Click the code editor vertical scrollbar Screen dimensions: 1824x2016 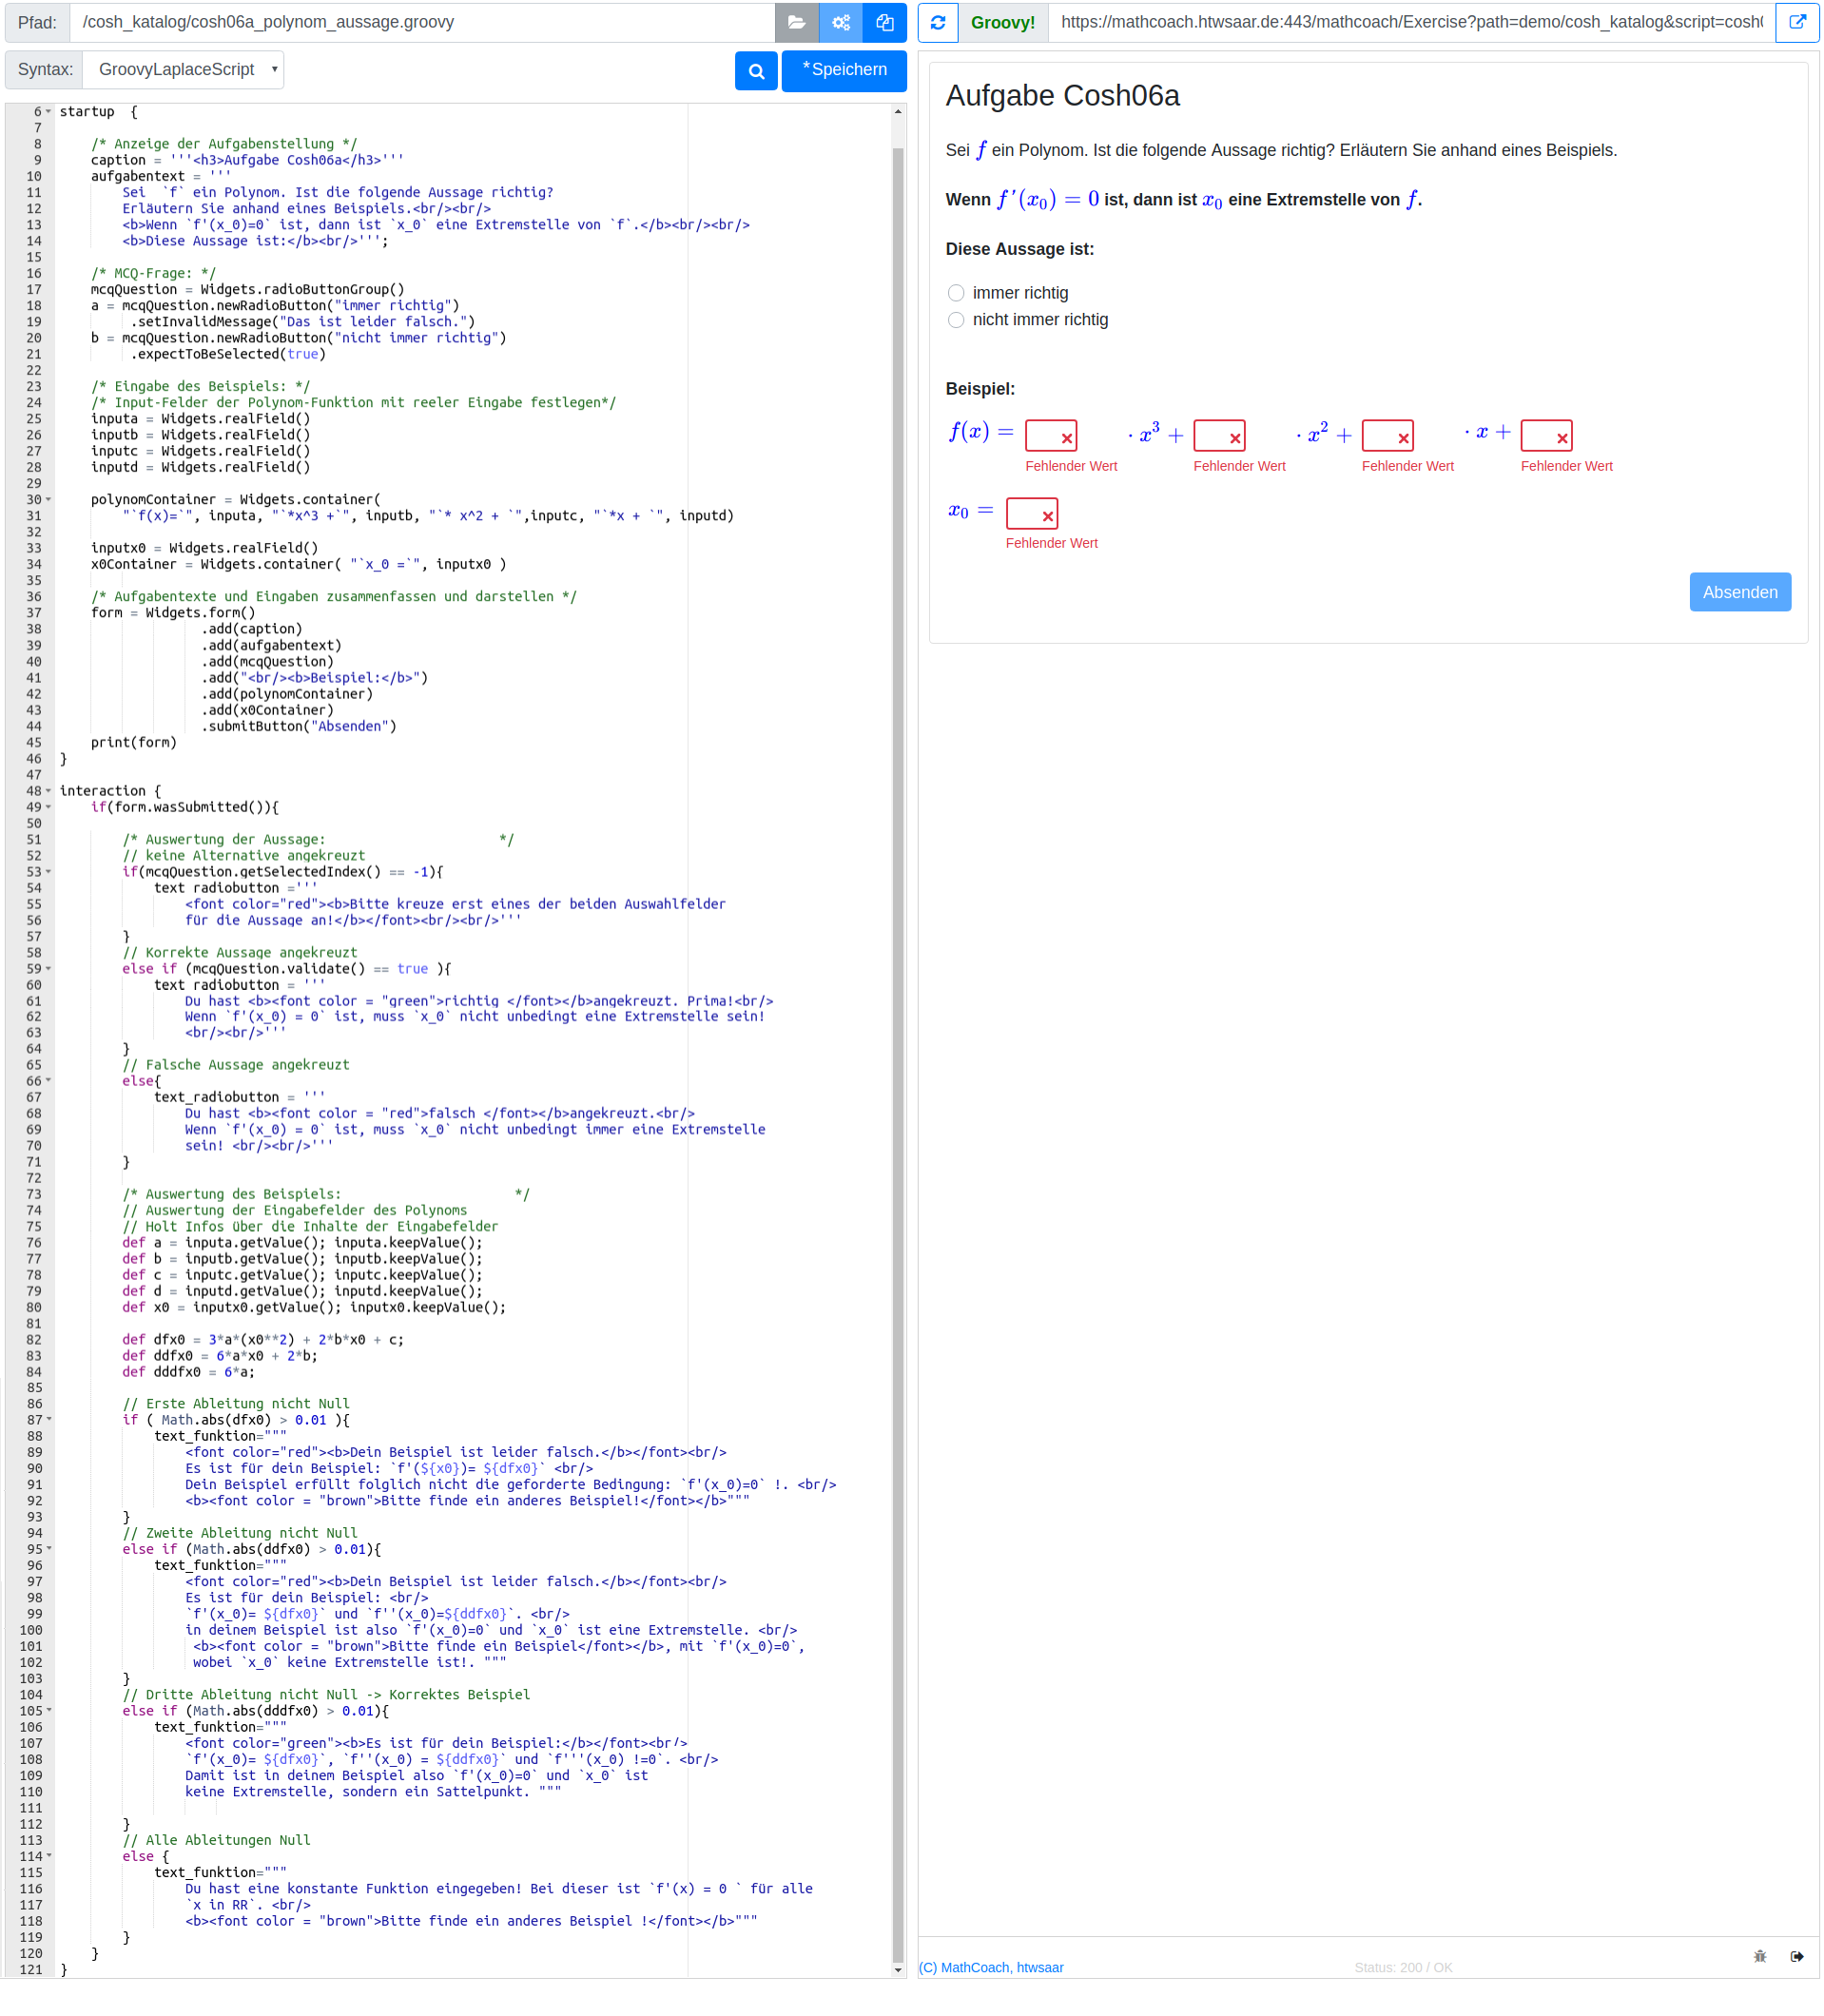(x=897, y=1000)
